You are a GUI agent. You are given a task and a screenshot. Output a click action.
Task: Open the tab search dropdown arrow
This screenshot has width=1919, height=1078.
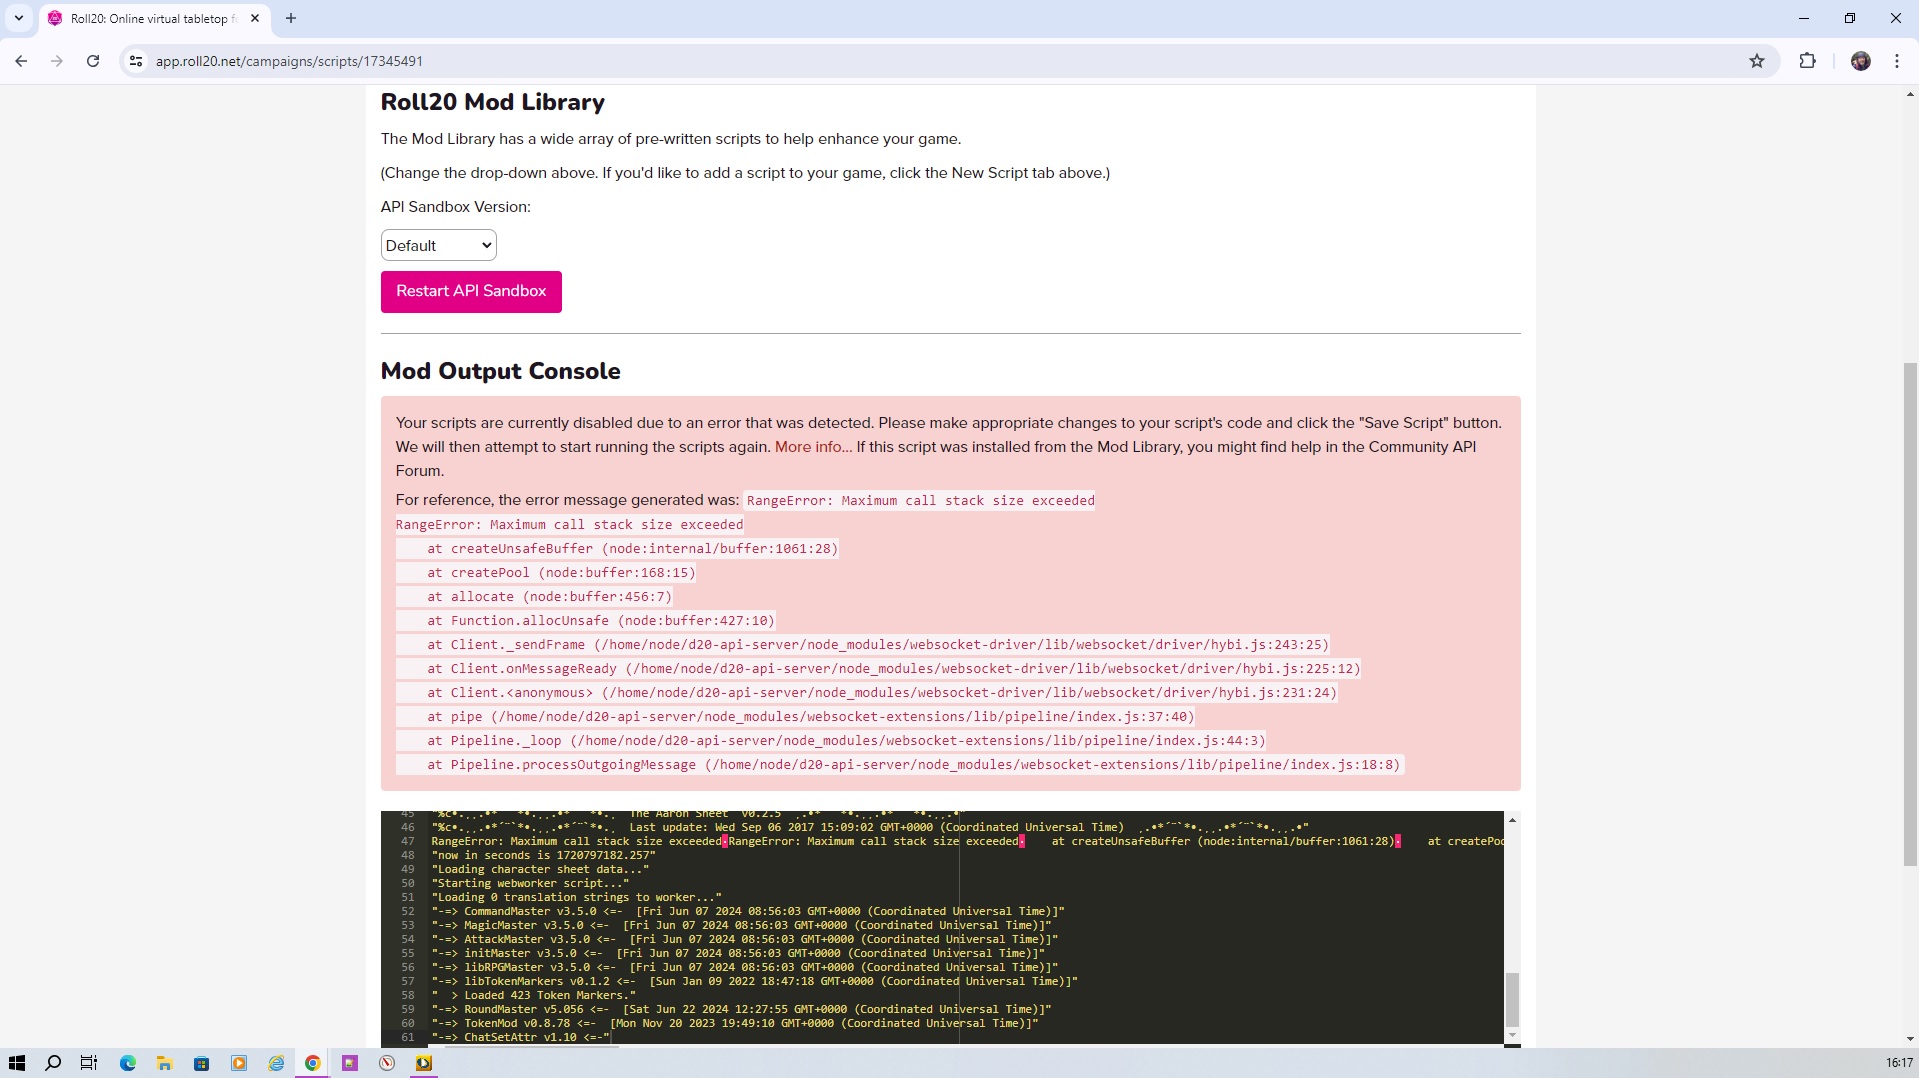pyautogui.click(x=19, y=18)
